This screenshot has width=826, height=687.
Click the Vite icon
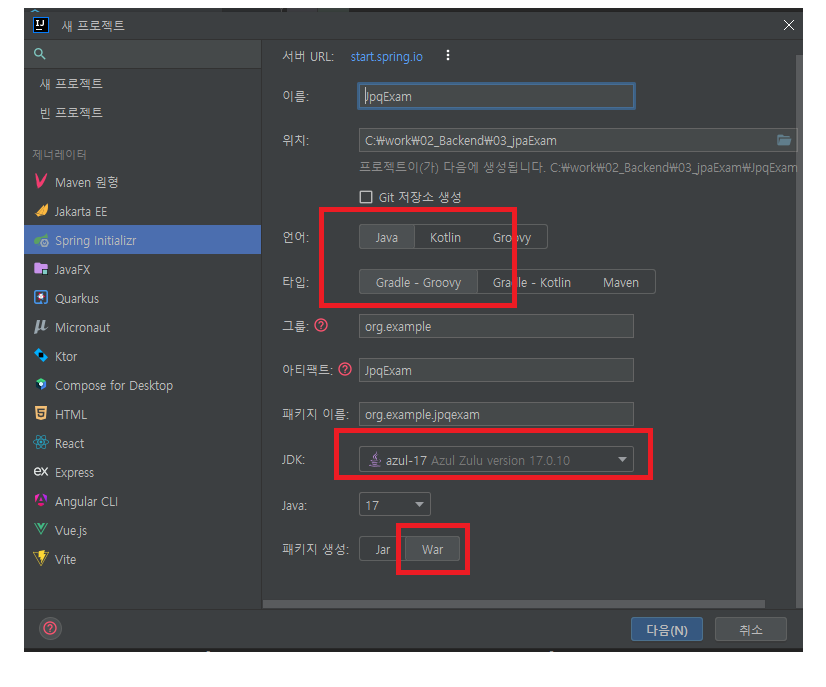[41, 558]
